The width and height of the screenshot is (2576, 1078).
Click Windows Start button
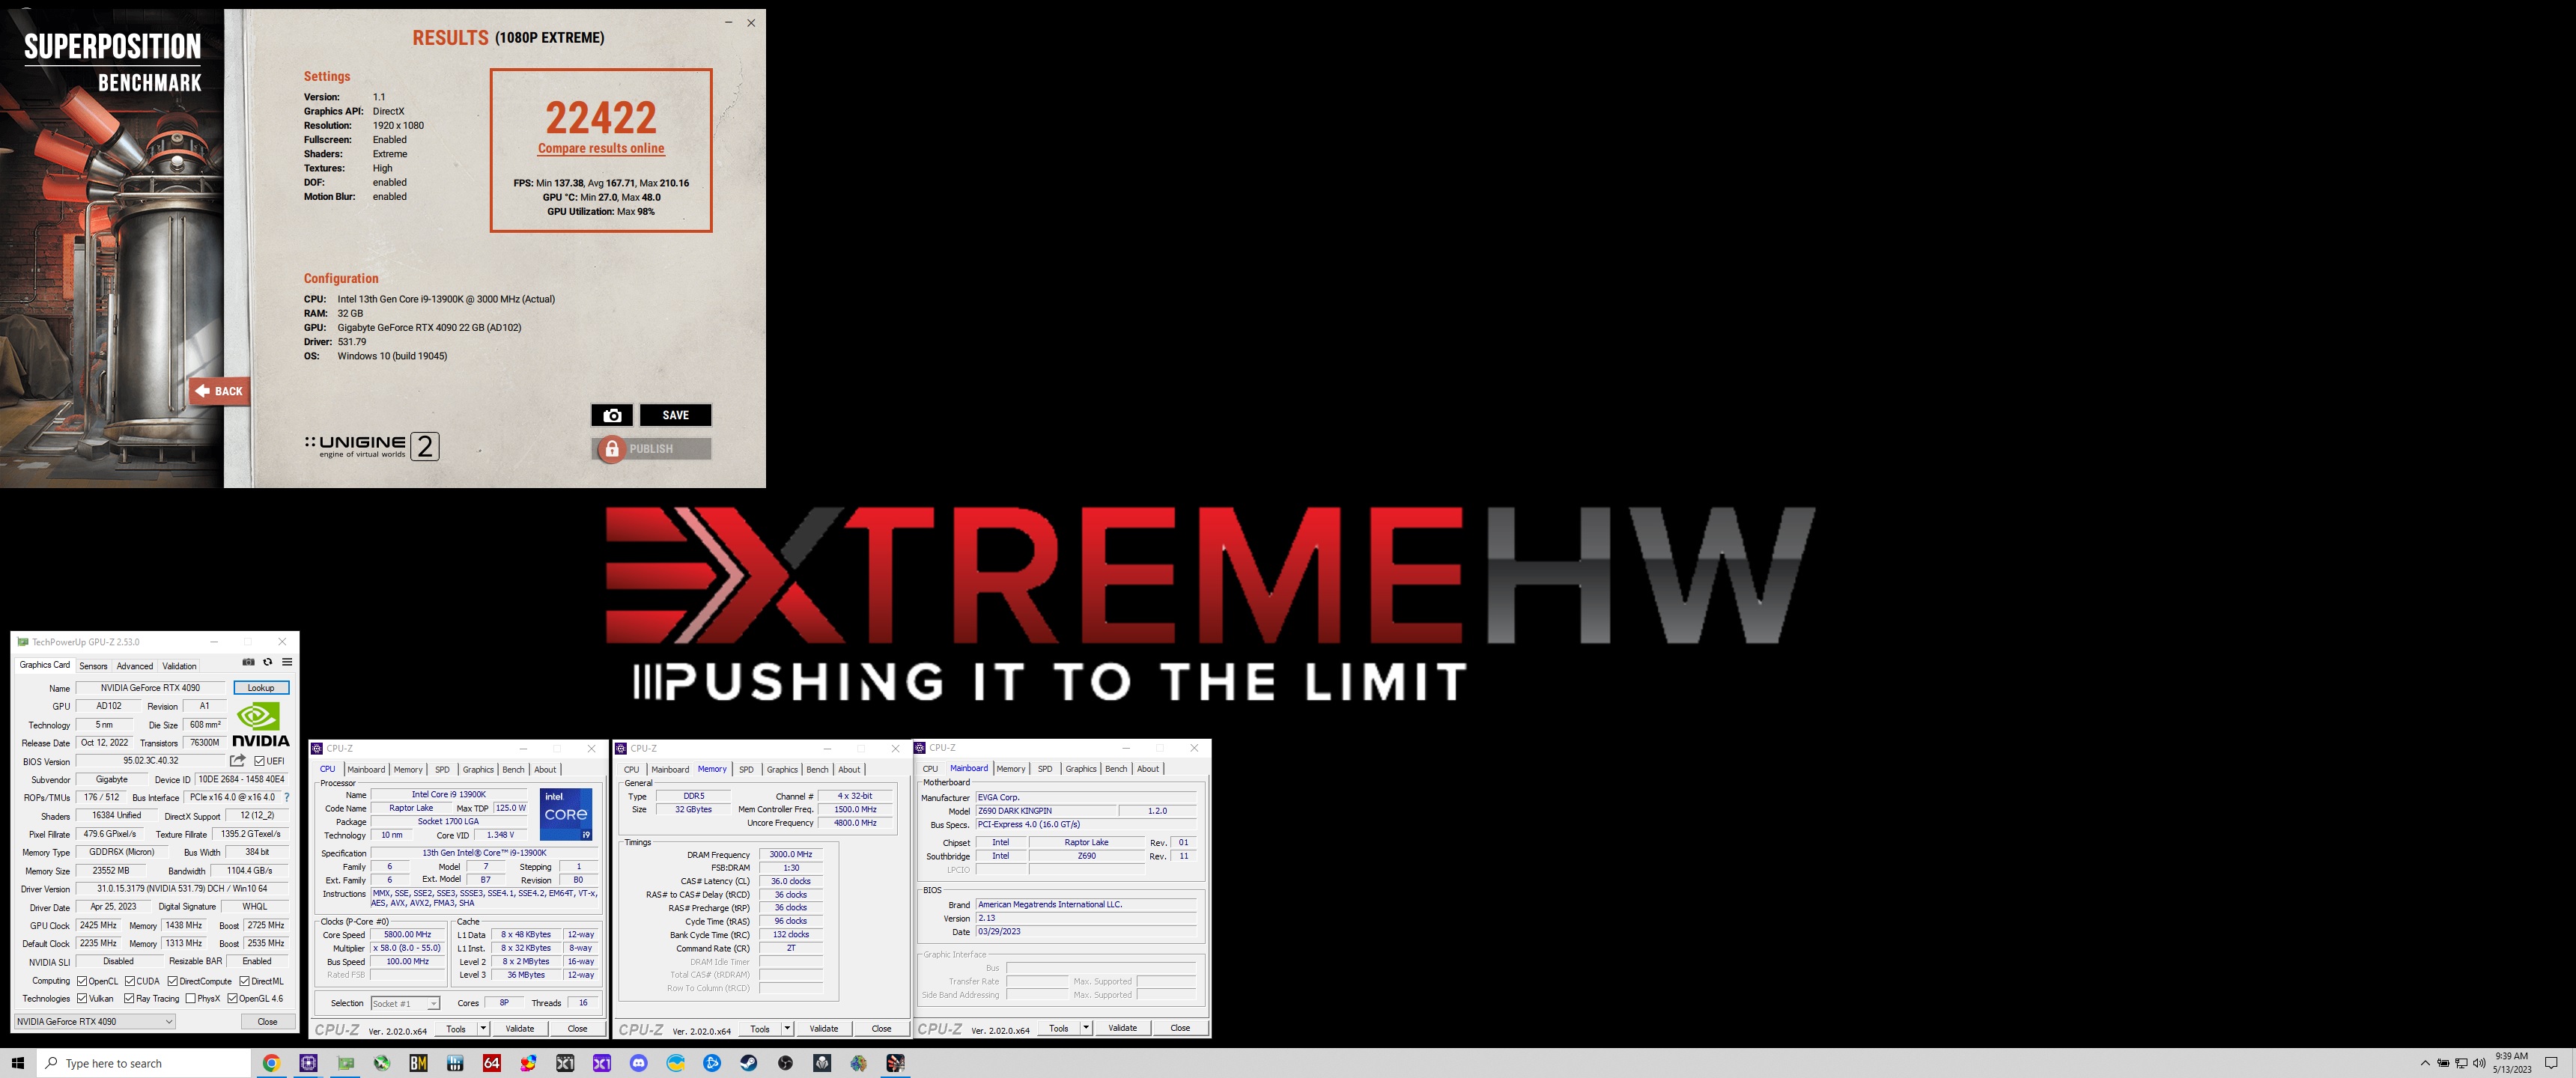click(17, 1063)
